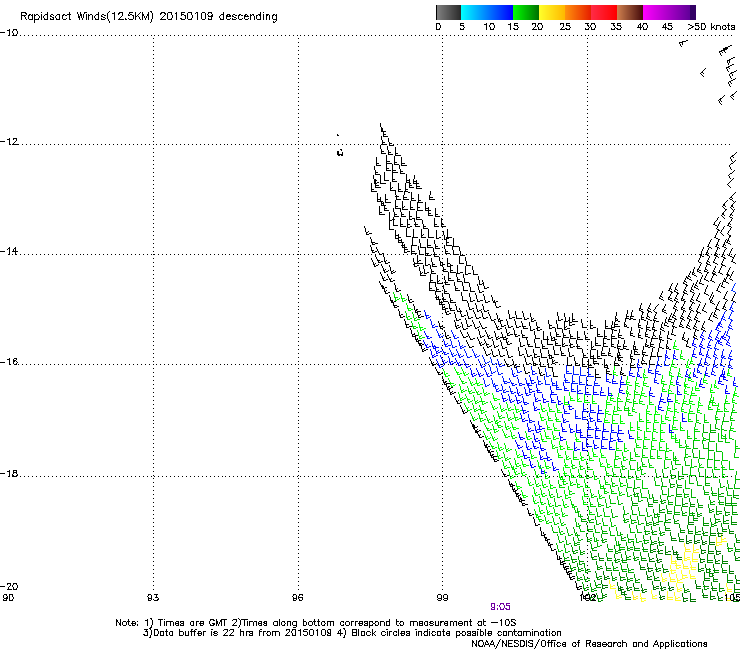740x650 pixels.
Task: Click the yellow 20-25 knots legend color
Action: (x=552, y=12)
